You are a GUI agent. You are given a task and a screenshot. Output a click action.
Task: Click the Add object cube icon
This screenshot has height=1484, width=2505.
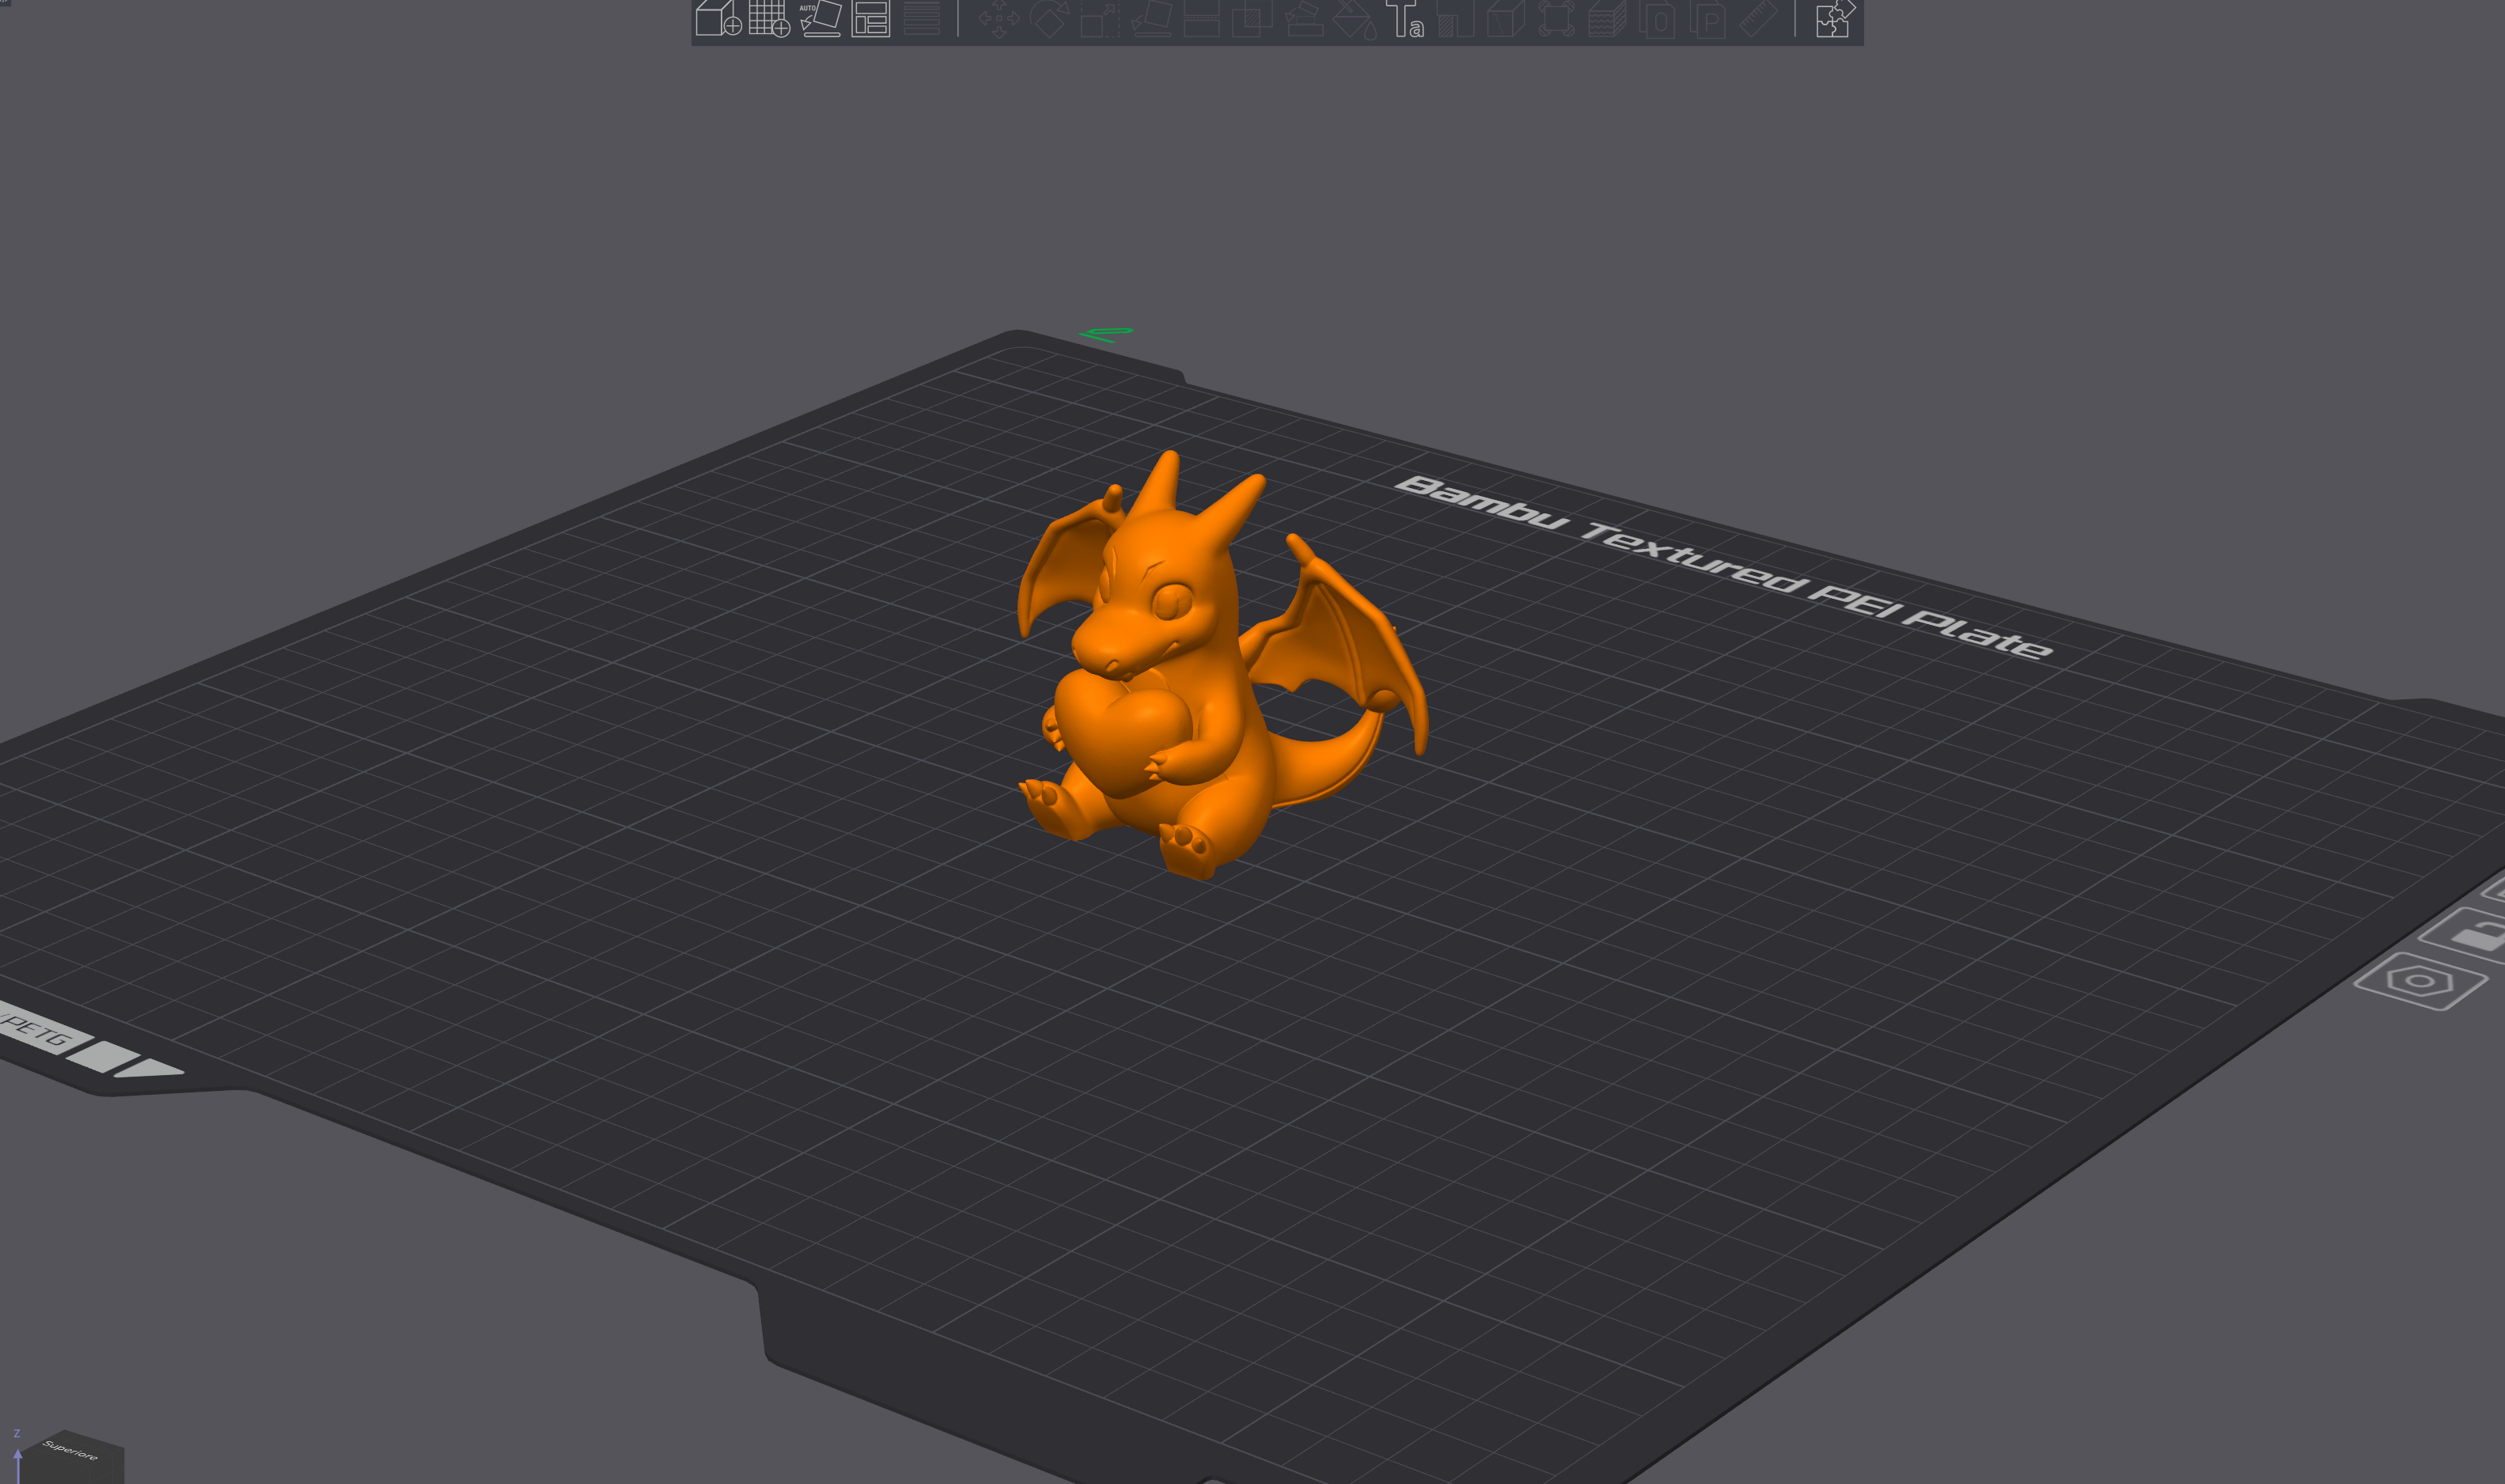point(718,18)
